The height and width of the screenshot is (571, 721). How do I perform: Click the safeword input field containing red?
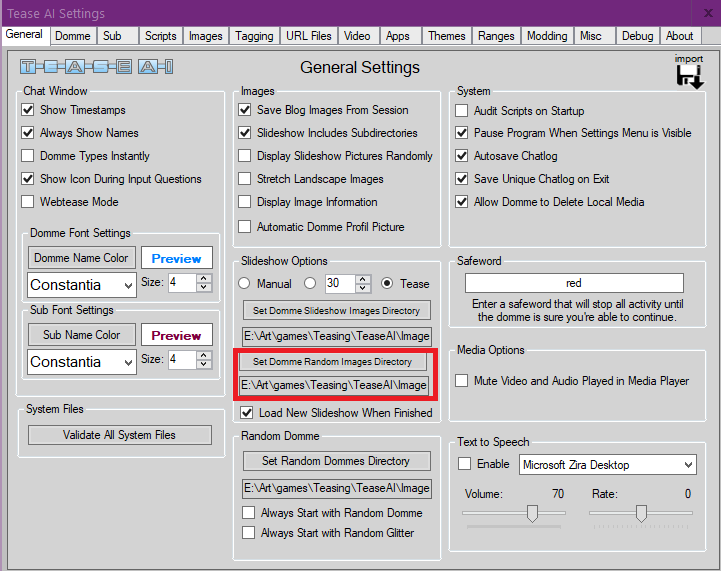(574, 283)
